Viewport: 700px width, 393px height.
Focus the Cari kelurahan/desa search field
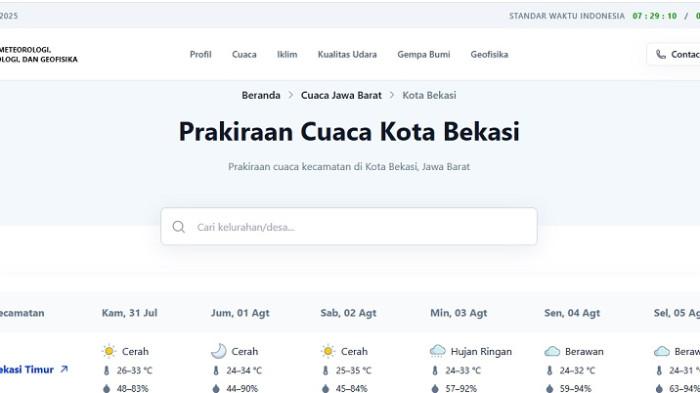click(x=349, y=226)
